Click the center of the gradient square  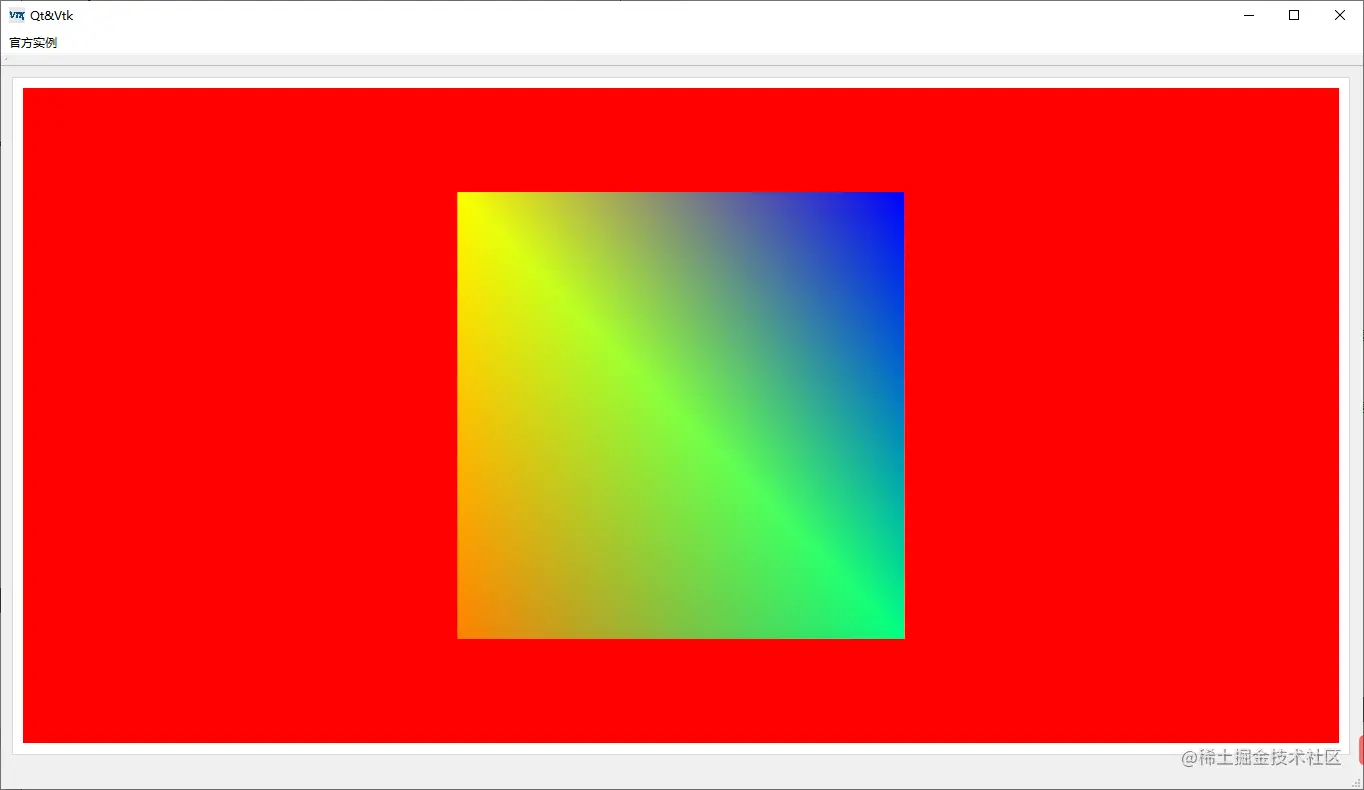tap(680, 414)
